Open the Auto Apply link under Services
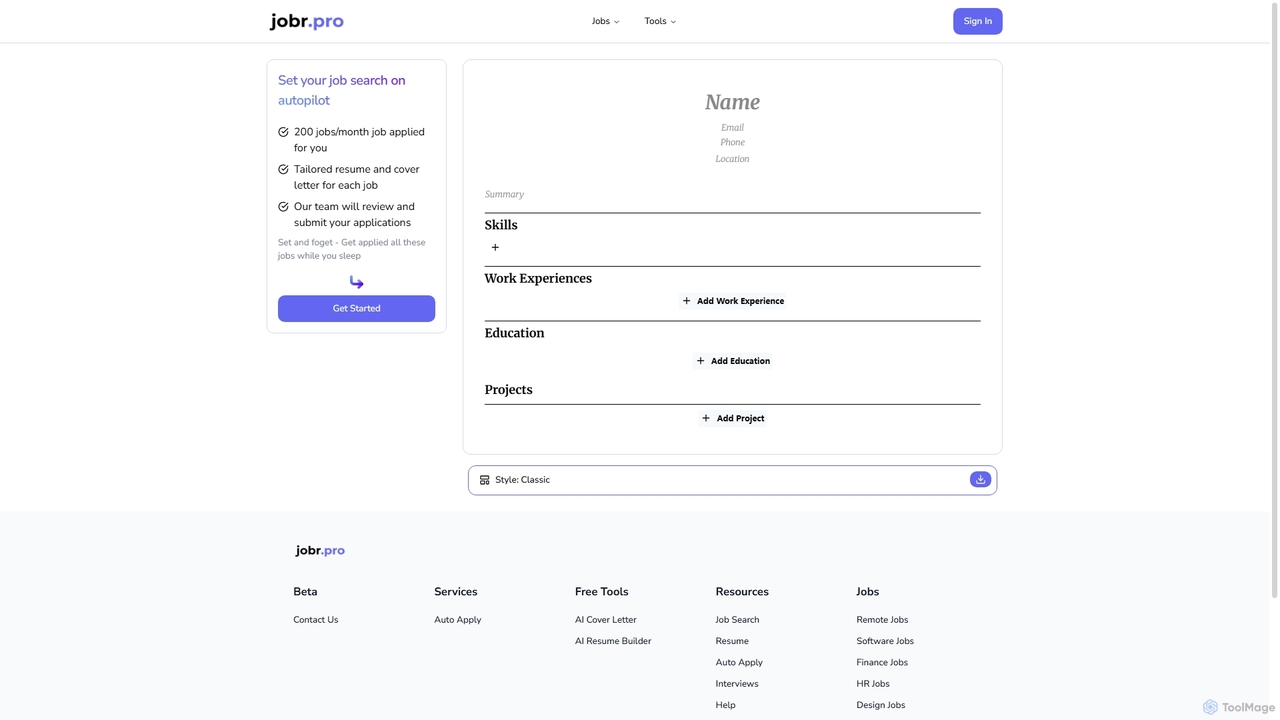Screen dimensions: 1280x720 pyautogui.click(x=457, y=620)
